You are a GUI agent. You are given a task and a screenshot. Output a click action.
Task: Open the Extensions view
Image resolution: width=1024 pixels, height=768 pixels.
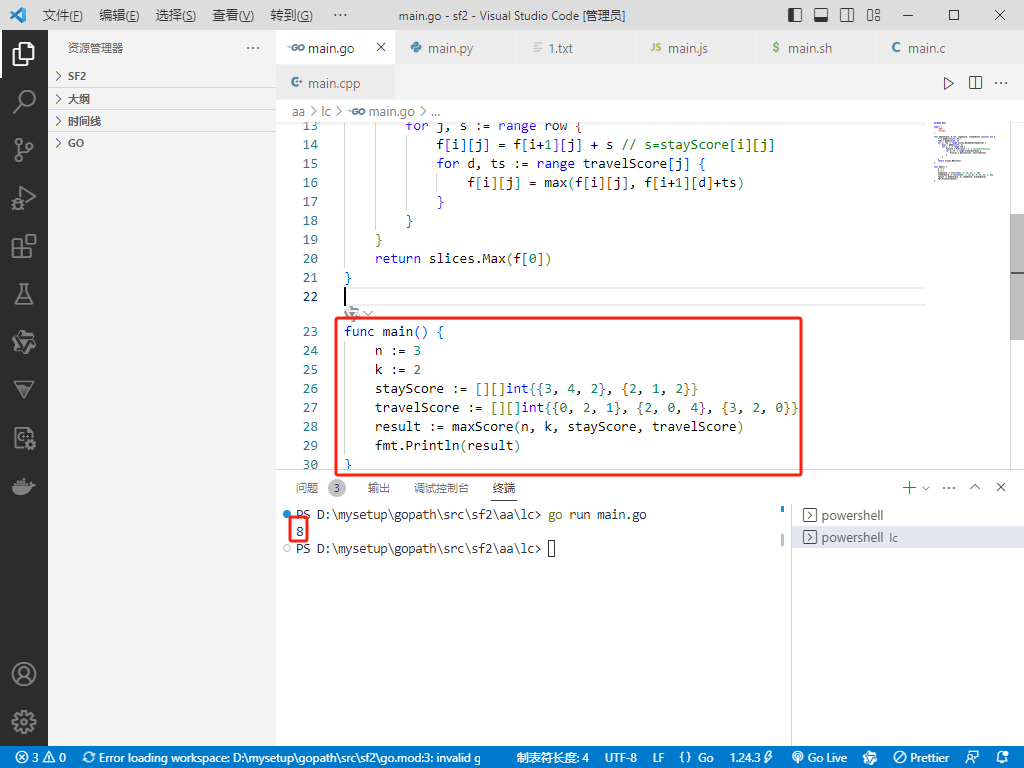(24, 246)
